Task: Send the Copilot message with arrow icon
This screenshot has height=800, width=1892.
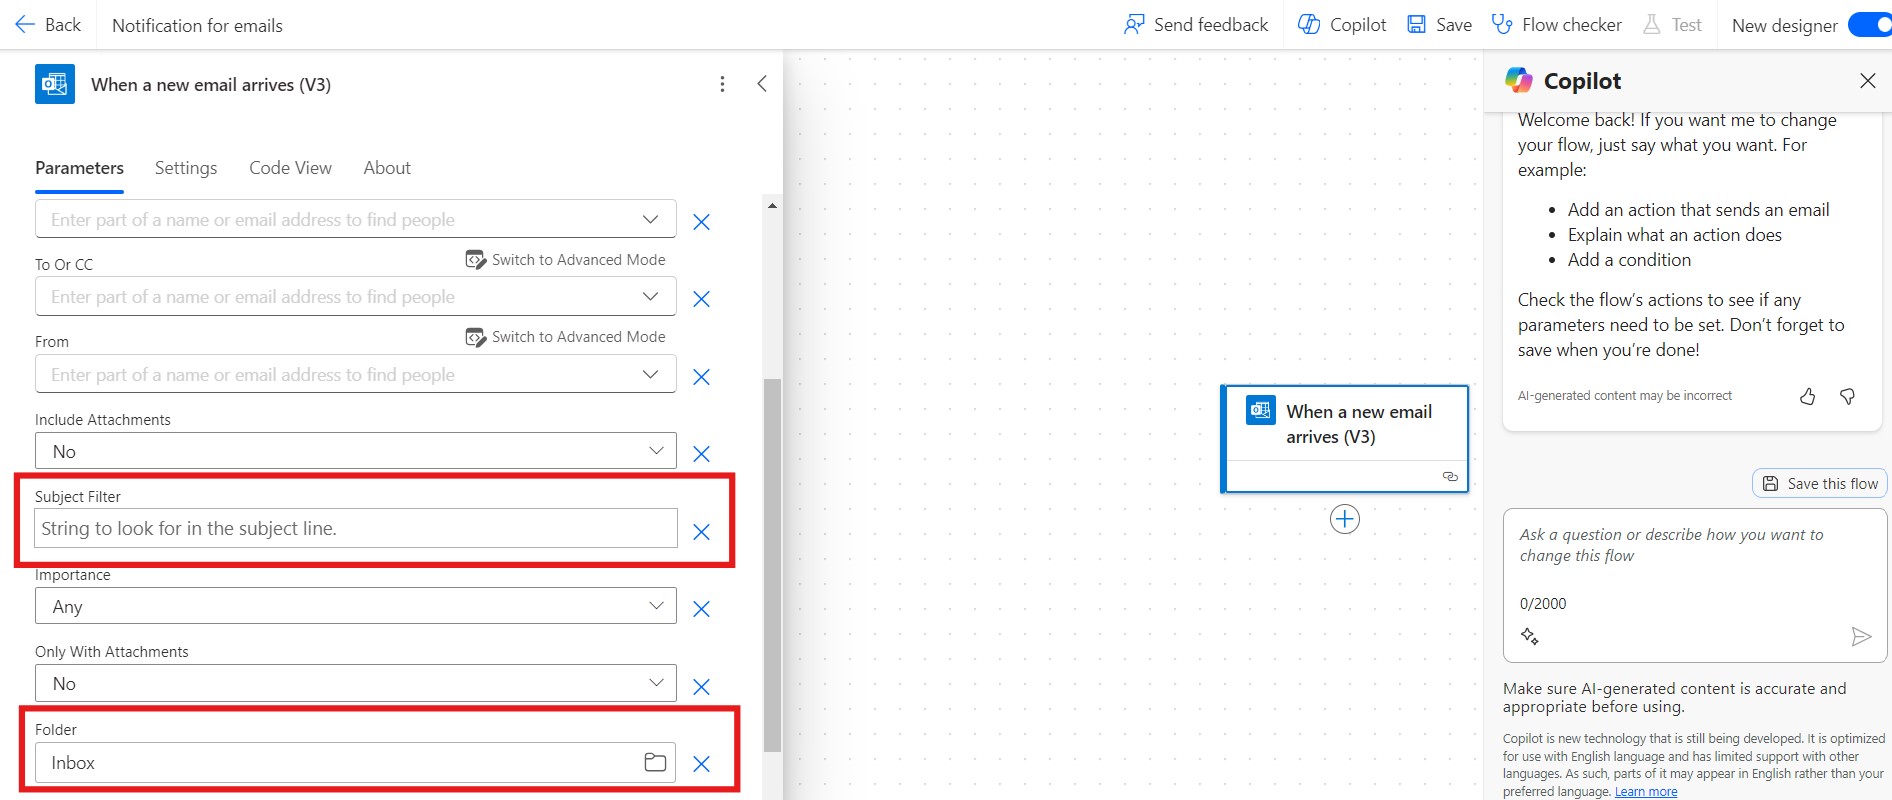Action: pos(1861,636)
